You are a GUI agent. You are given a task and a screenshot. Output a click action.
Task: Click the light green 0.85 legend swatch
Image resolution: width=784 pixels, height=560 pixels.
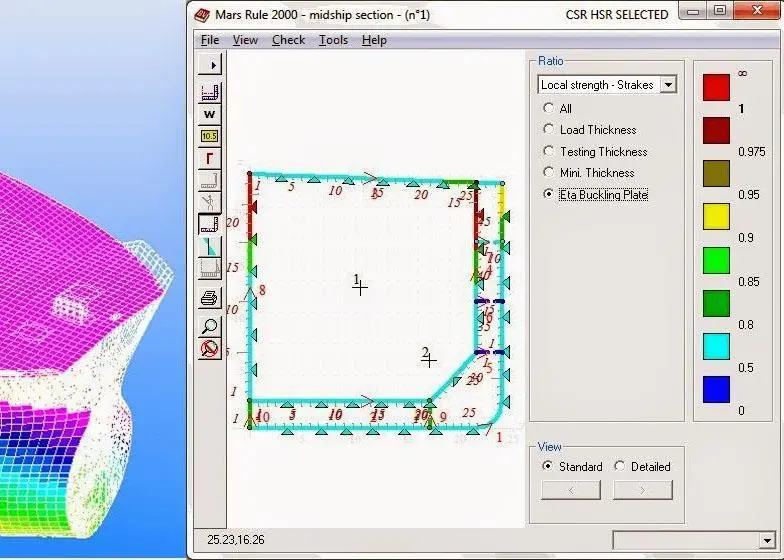(x=716, y=260)
